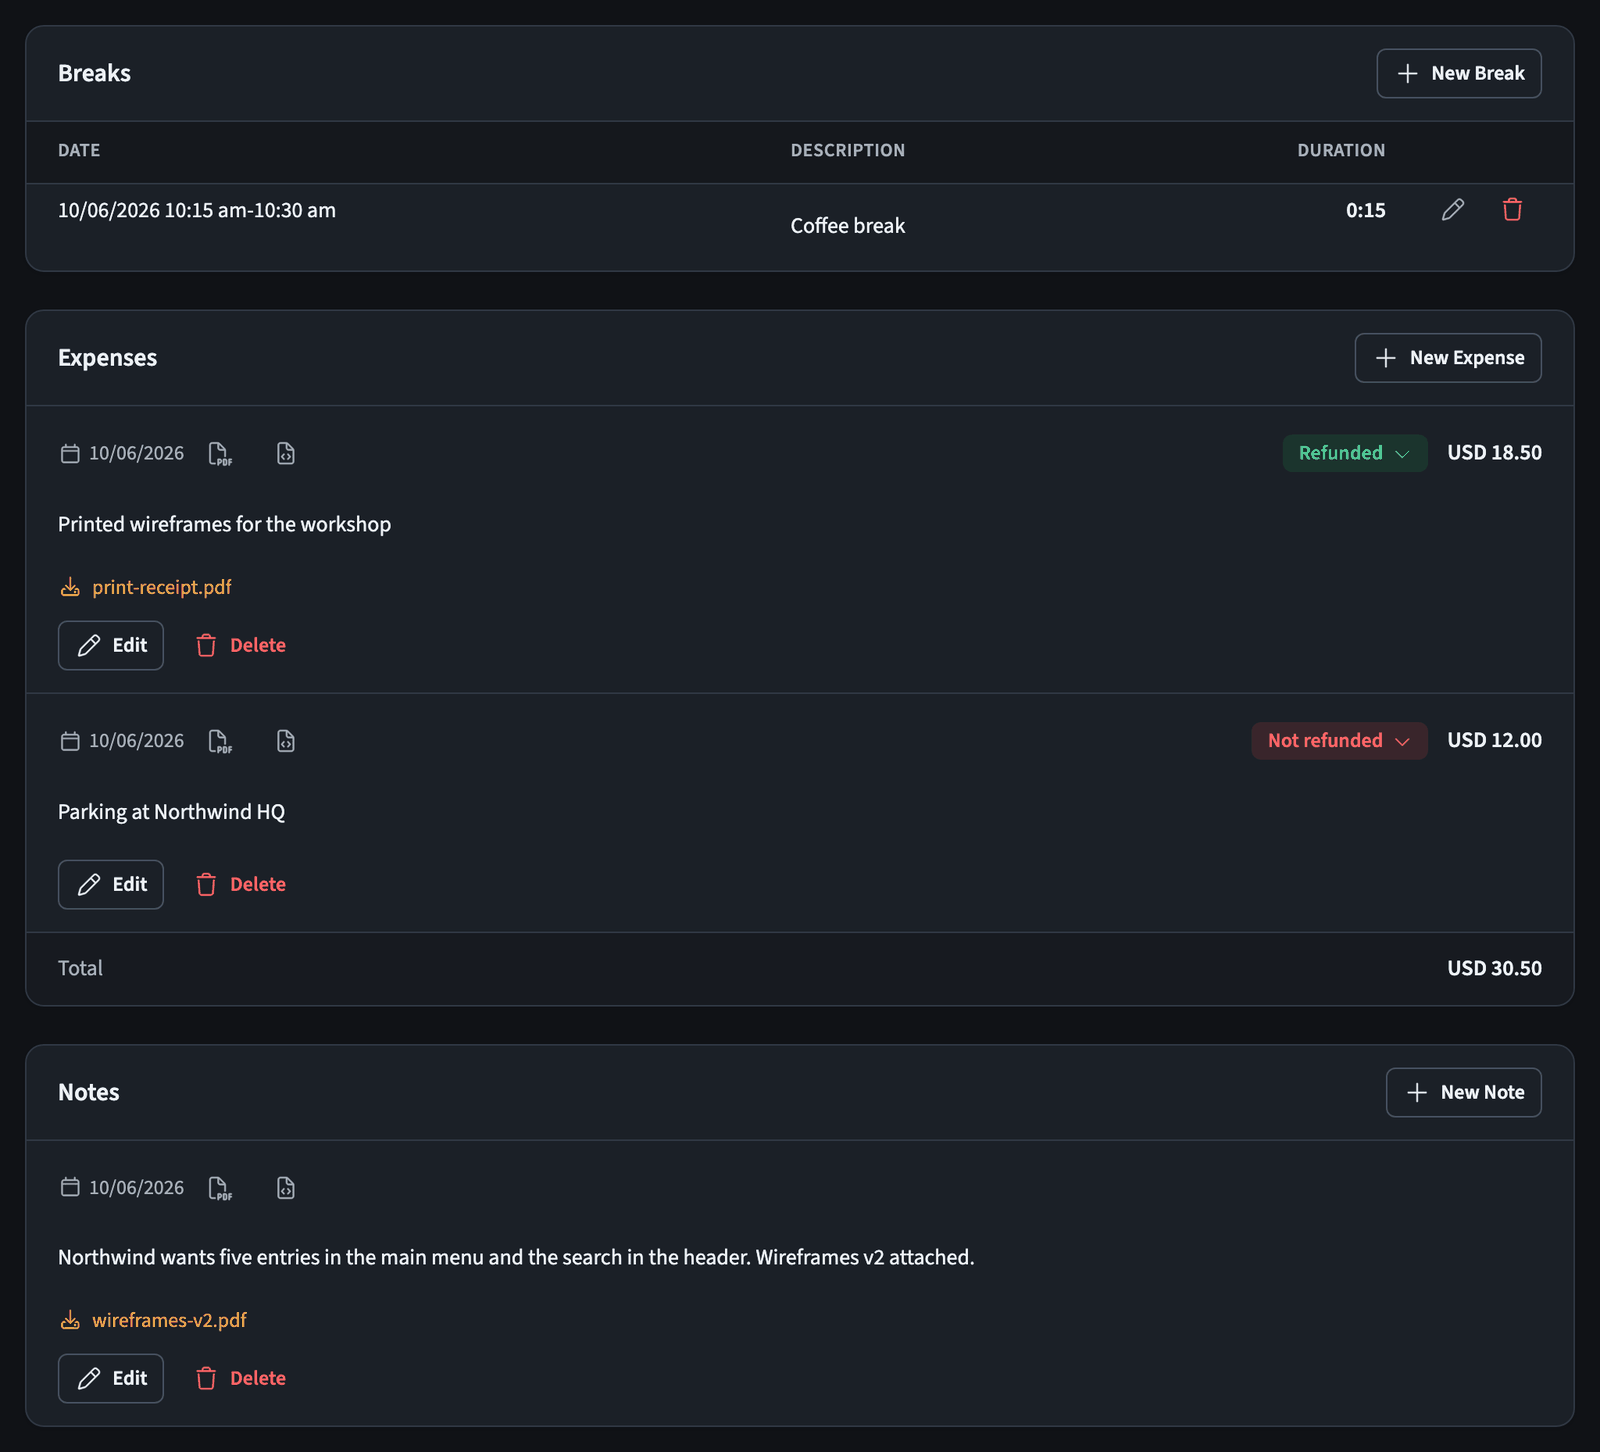1600x1452 pixels.
Task: Delete the Coffee break entry trash icon
Action: click(x=1512, y=210)
